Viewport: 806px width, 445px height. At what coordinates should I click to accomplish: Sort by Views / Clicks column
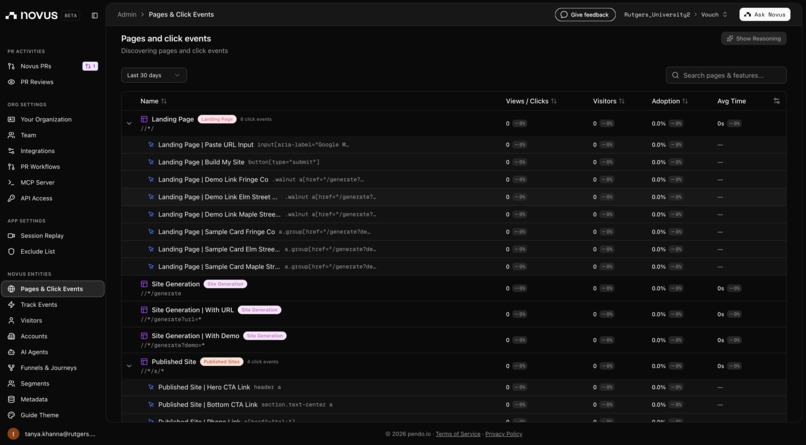pyautogui.click(x=531, y=101)
